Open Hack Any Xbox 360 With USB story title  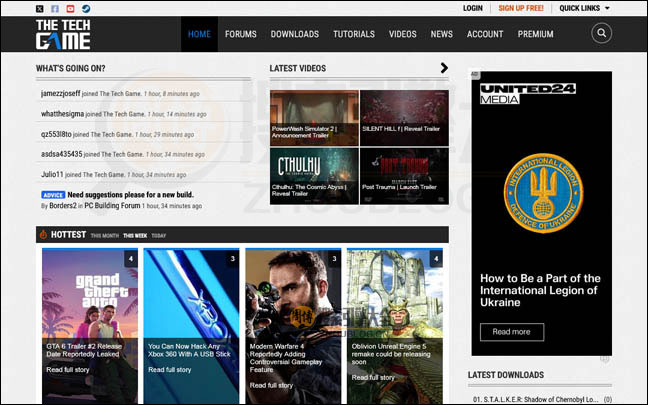[189, 350]
